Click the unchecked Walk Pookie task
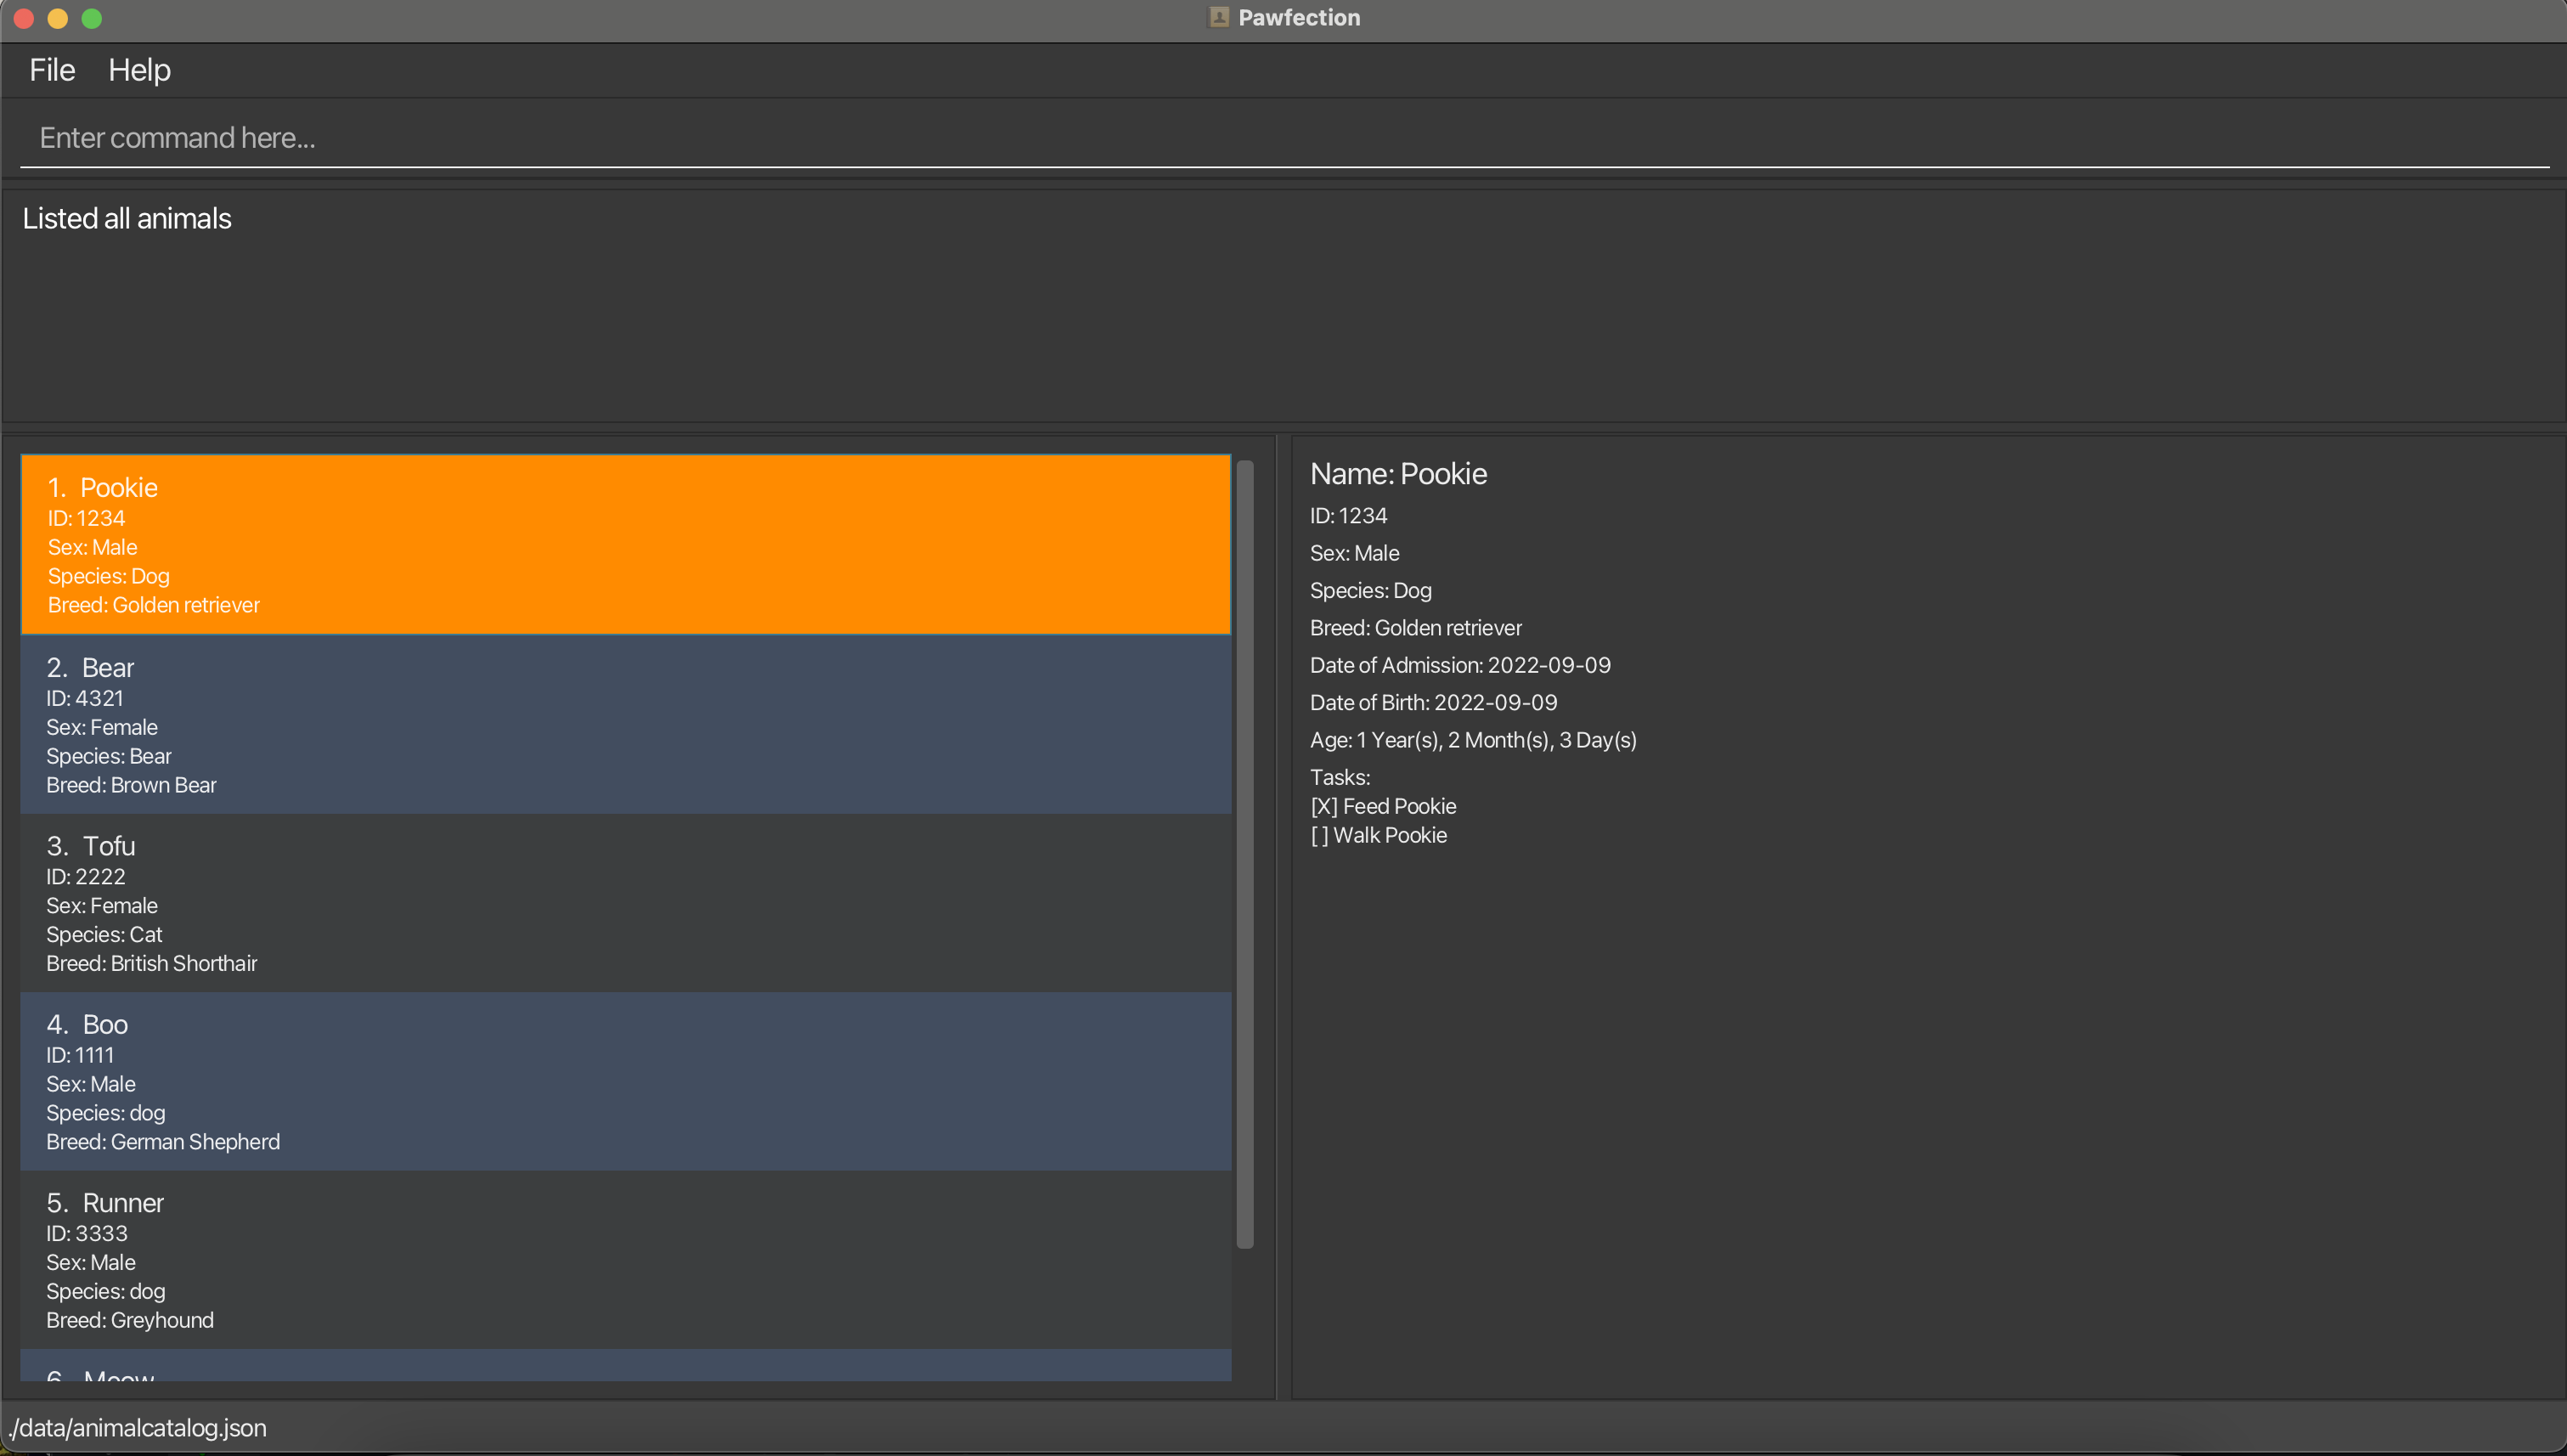2567x1456 pixels. tap(1378, 835)
